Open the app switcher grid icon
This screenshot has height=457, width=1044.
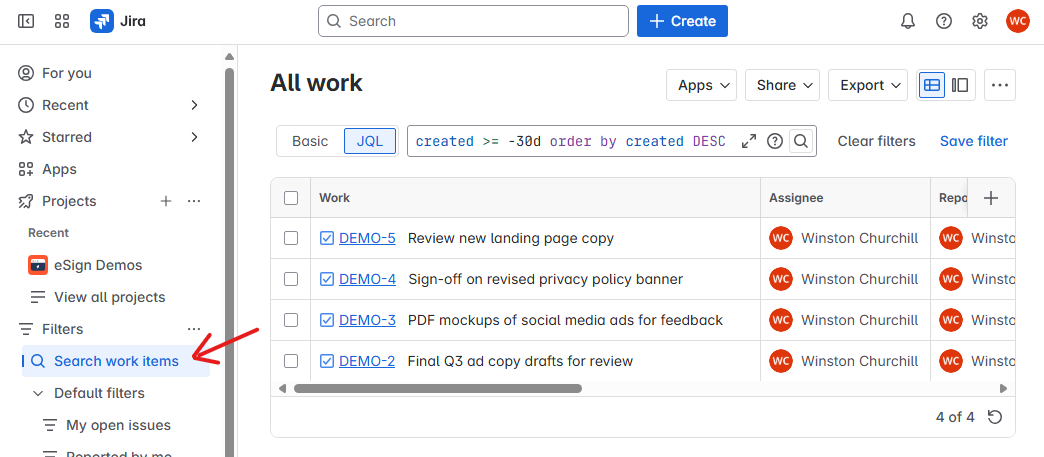click(62, 21)
